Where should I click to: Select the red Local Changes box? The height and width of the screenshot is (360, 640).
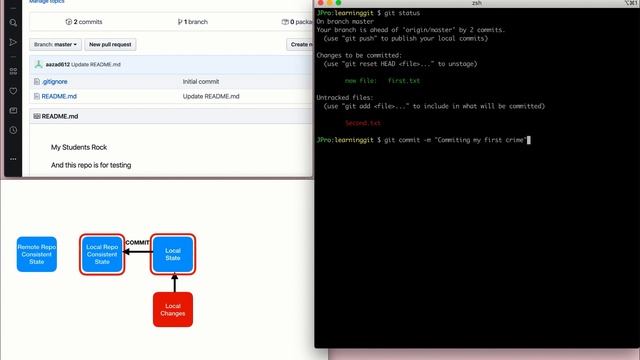click(173, 309)
